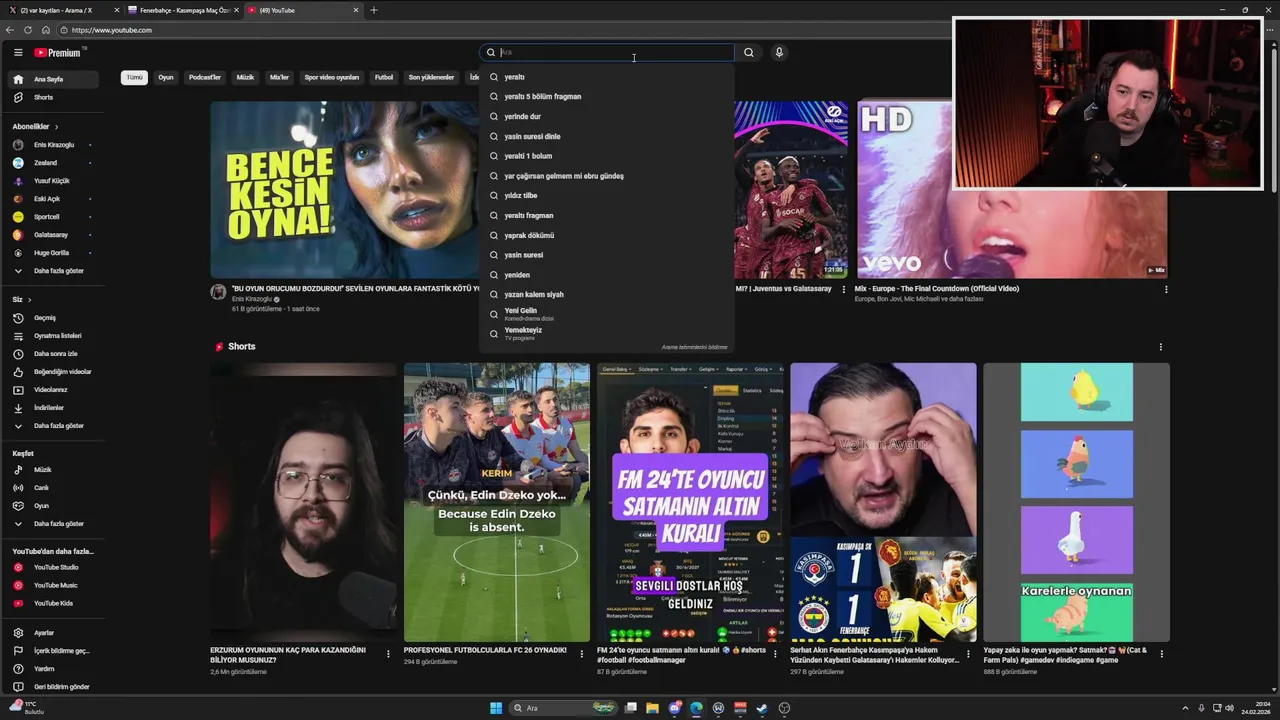Screen dimensions: 1280x720
Task: Click 'Arama tahminlerini bildirme' link
Action: 694,347
